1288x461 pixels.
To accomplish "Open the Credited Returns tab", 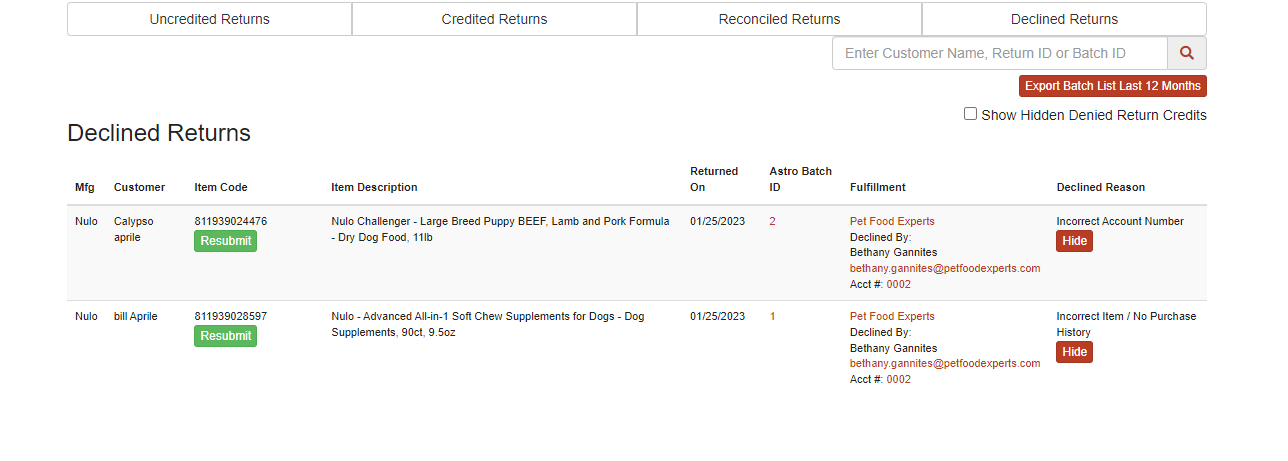I will point(494,19).
